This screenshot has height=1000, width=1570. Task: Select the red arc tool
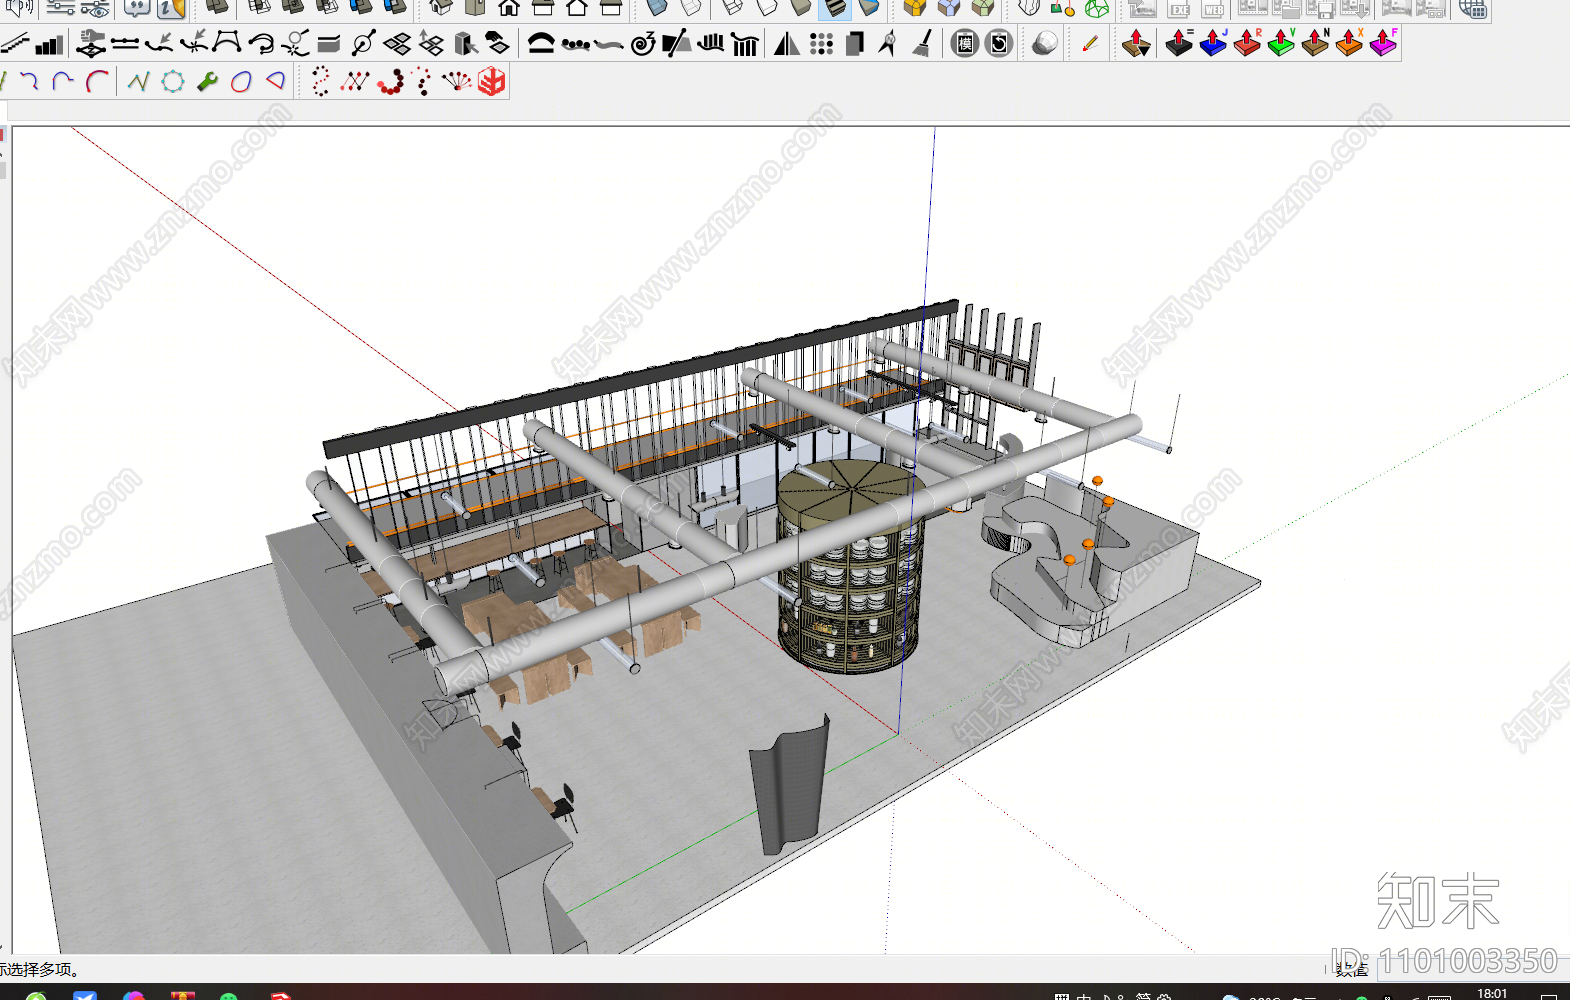97,81
